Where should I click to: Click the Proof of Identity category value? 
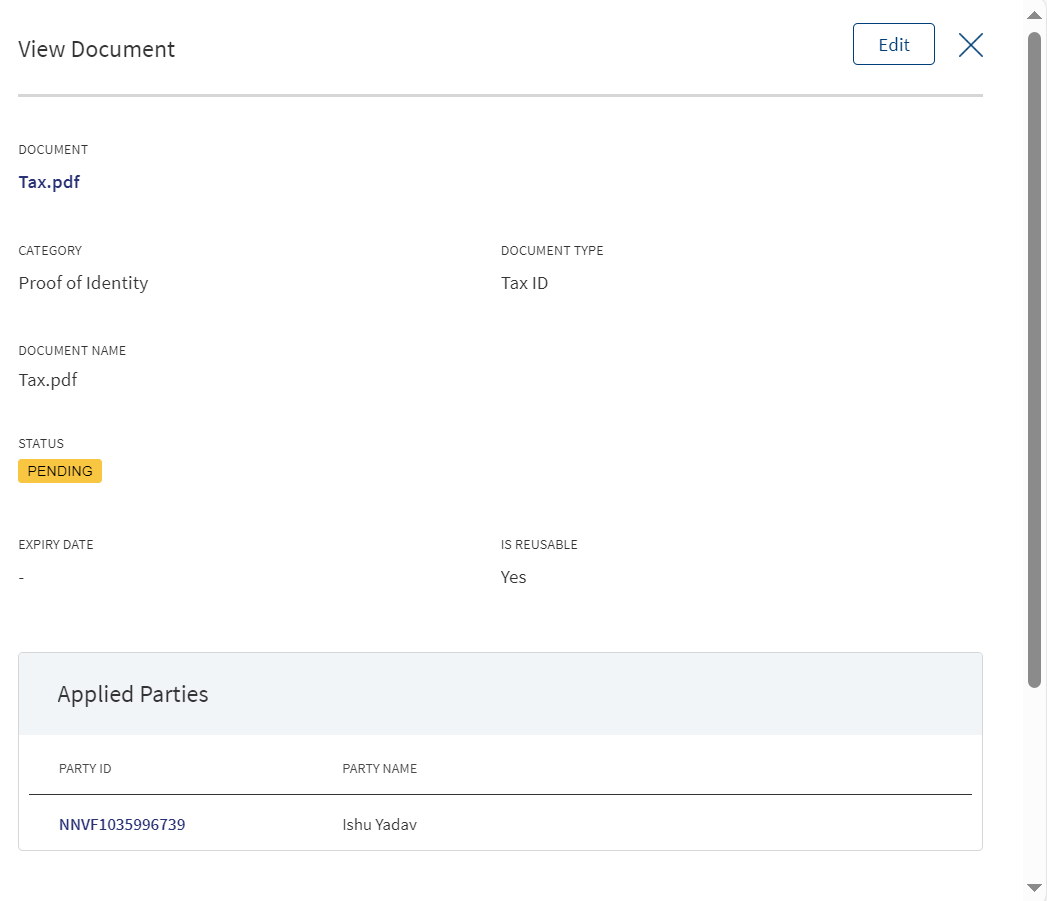83,283
